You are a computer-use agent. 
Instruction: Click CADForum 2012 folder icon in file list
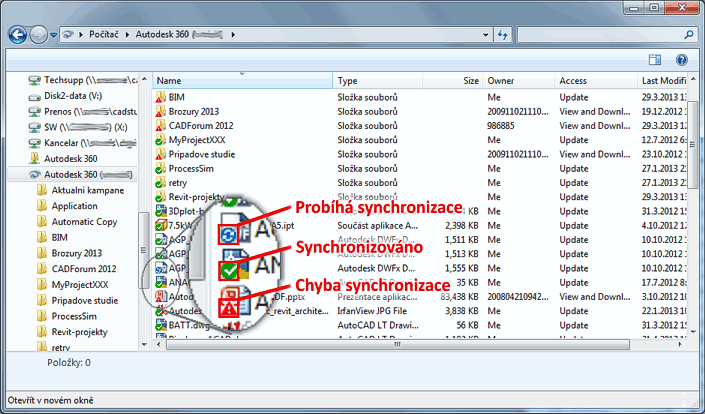[x=160, y=126]
